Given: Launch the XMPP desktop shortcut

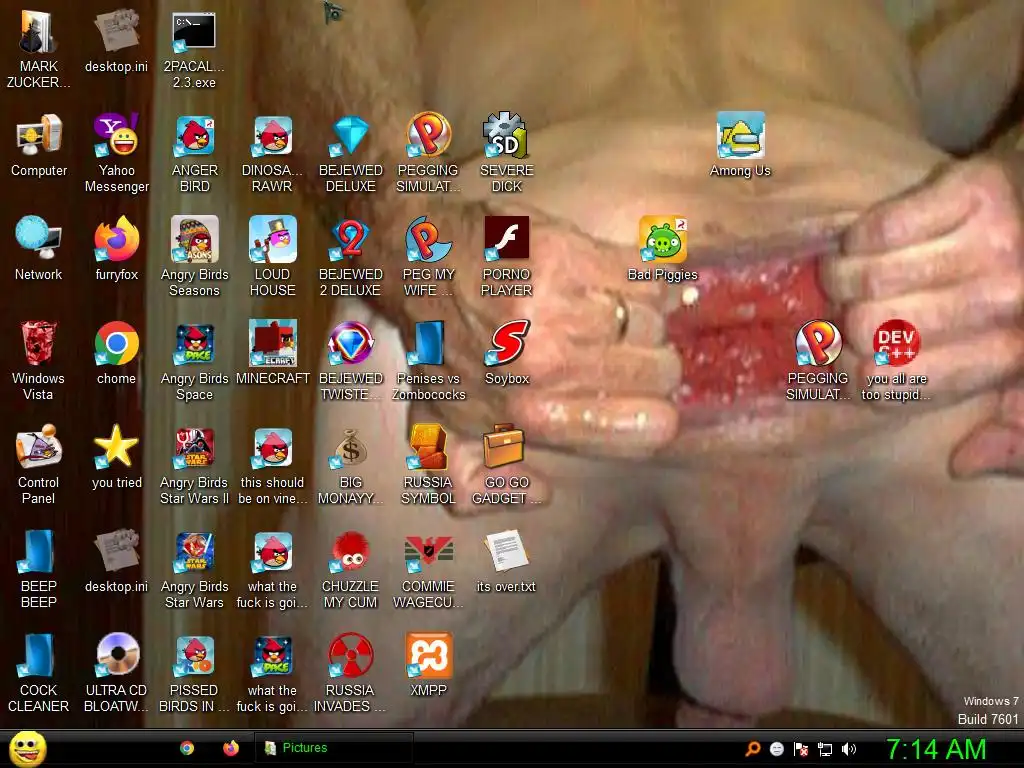Looking at the screenshot, I should coord(428,665).
